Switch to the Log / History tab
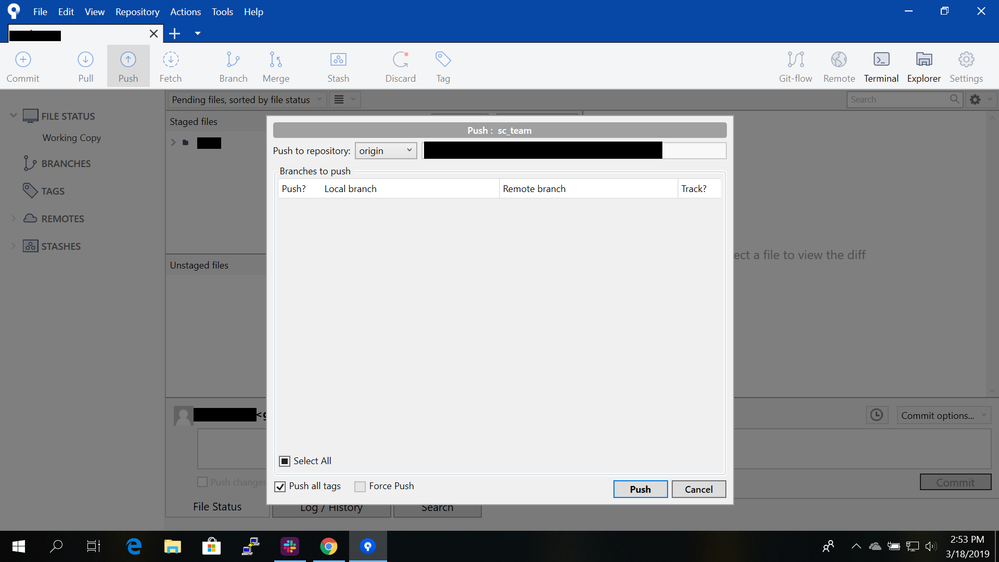The width and height of the screenshot is (999, 562). (x=331, y=508)
